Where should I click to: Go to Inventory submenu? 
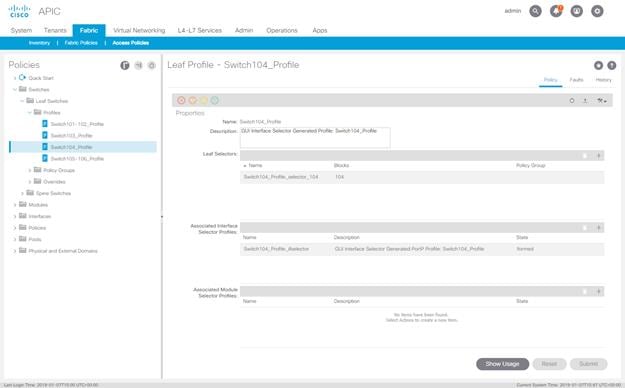point(39,43)
